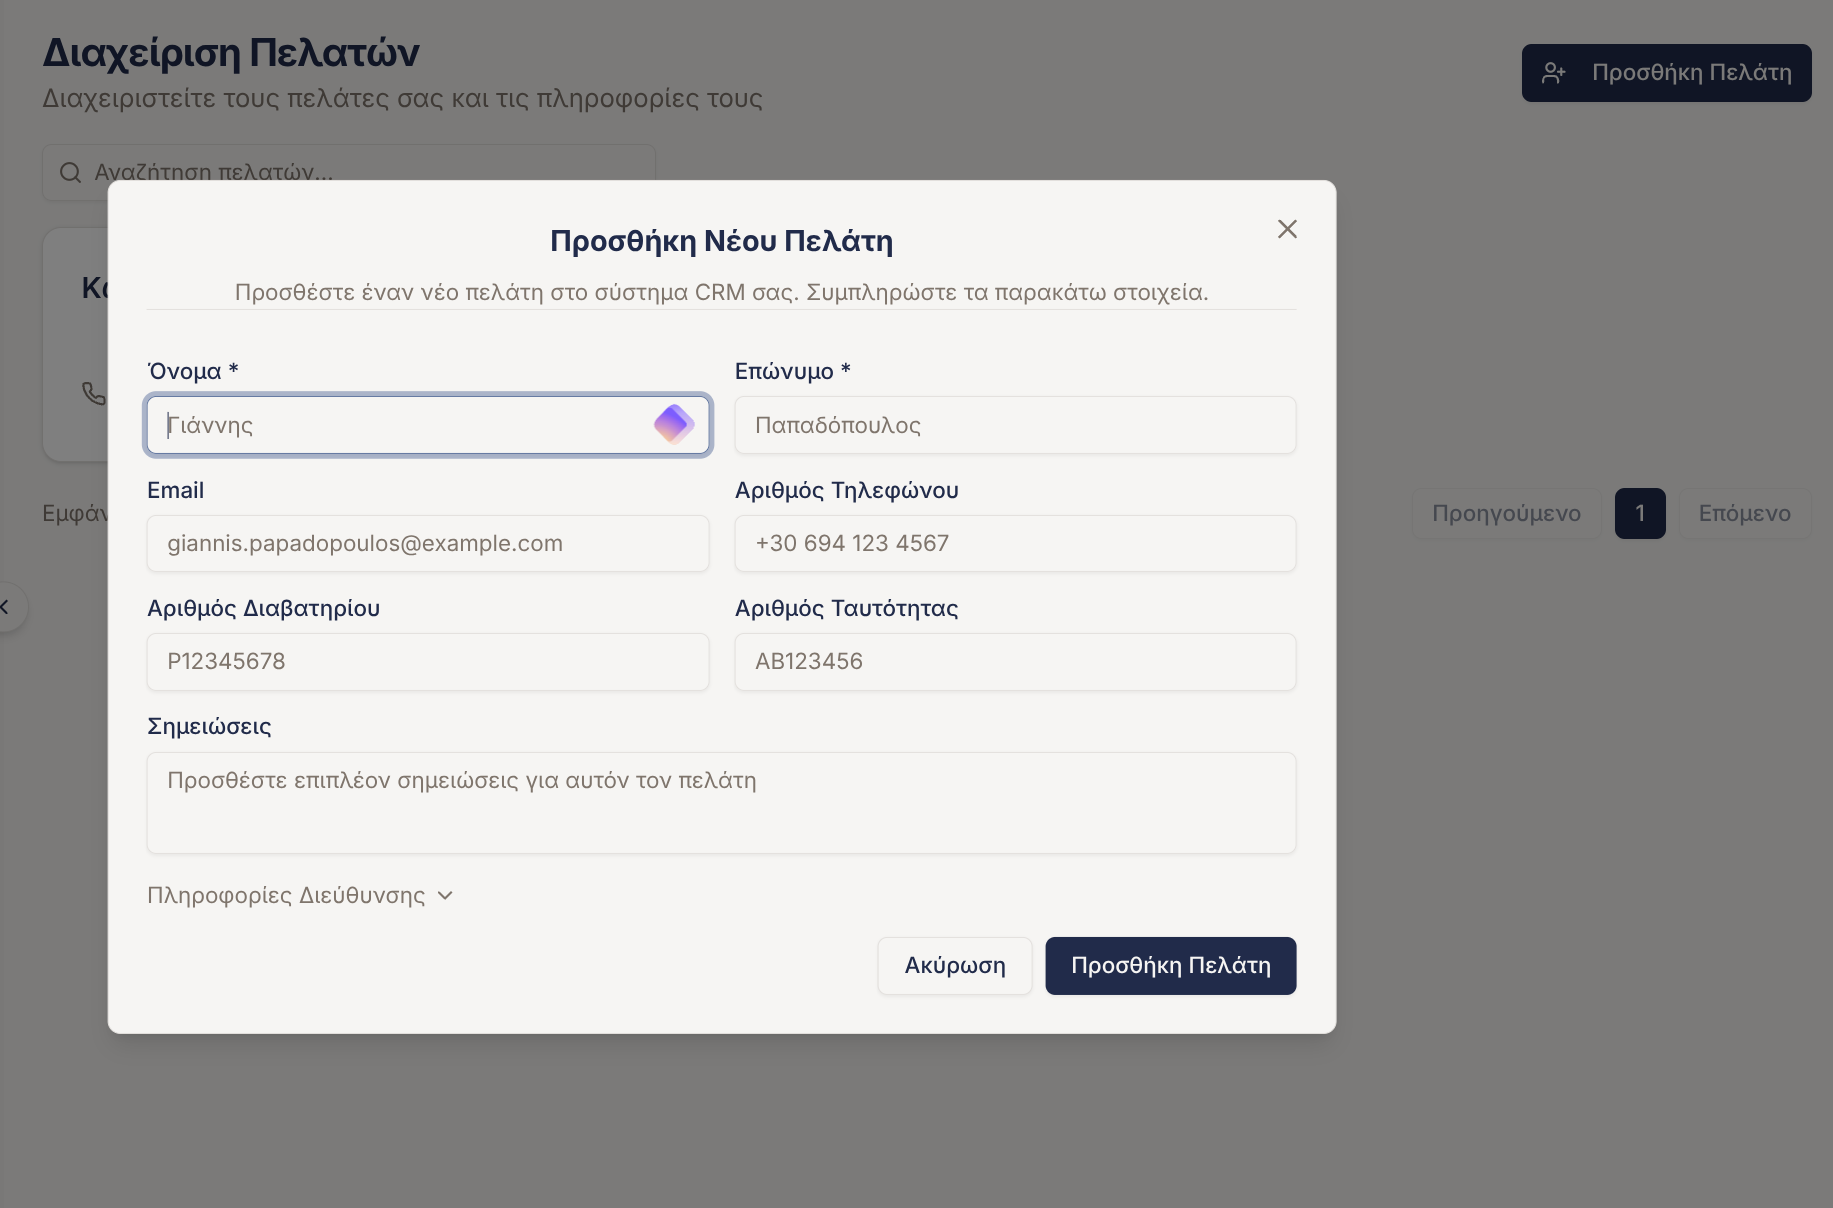Click the Αριθμός Τηλεφώνου field
This screenshot has width=1833, height=1208.
(1015, 544)
